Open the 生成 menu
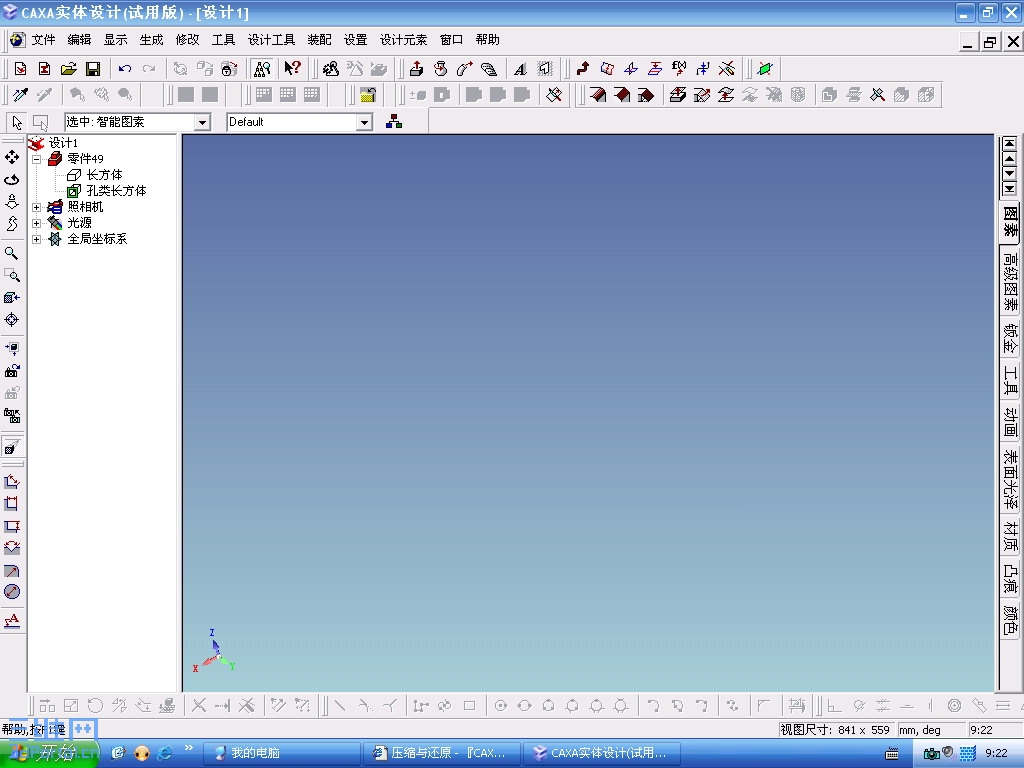The width and height of the screenshot is (1024, 768). point(151,40)
